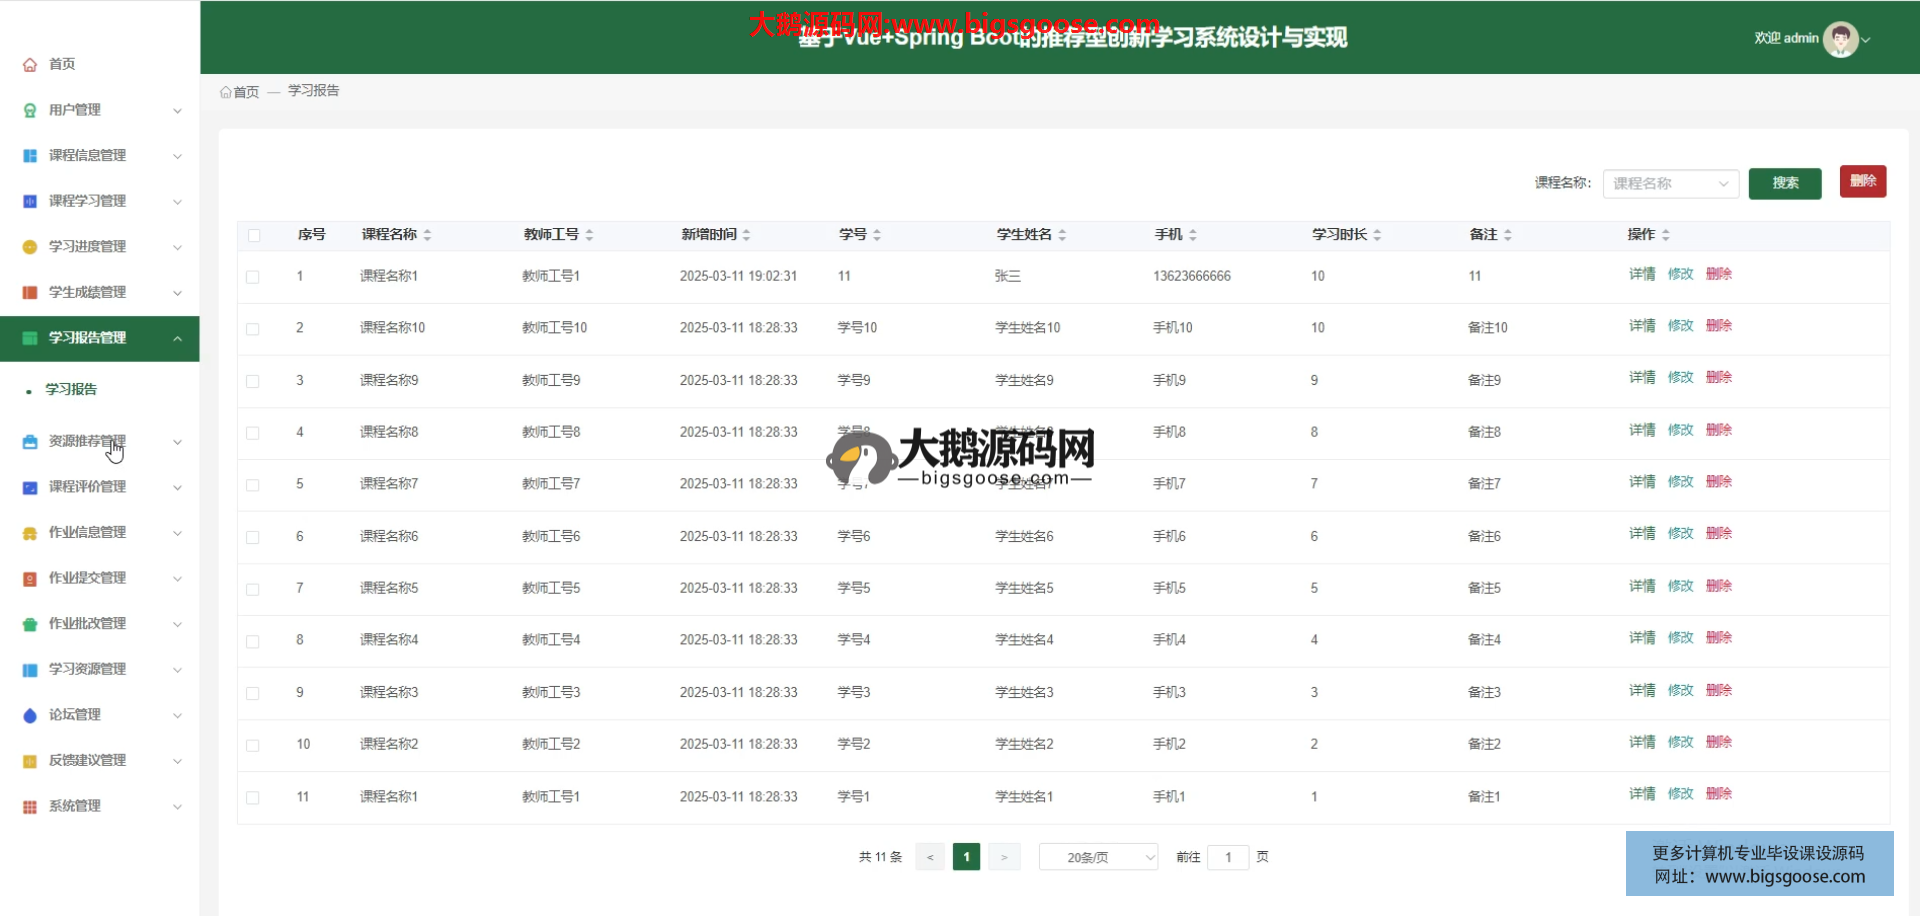Viewport: 1920px width, 916px height.
Task: Click the home icon in the sidebar
Action: pos(30,65)
